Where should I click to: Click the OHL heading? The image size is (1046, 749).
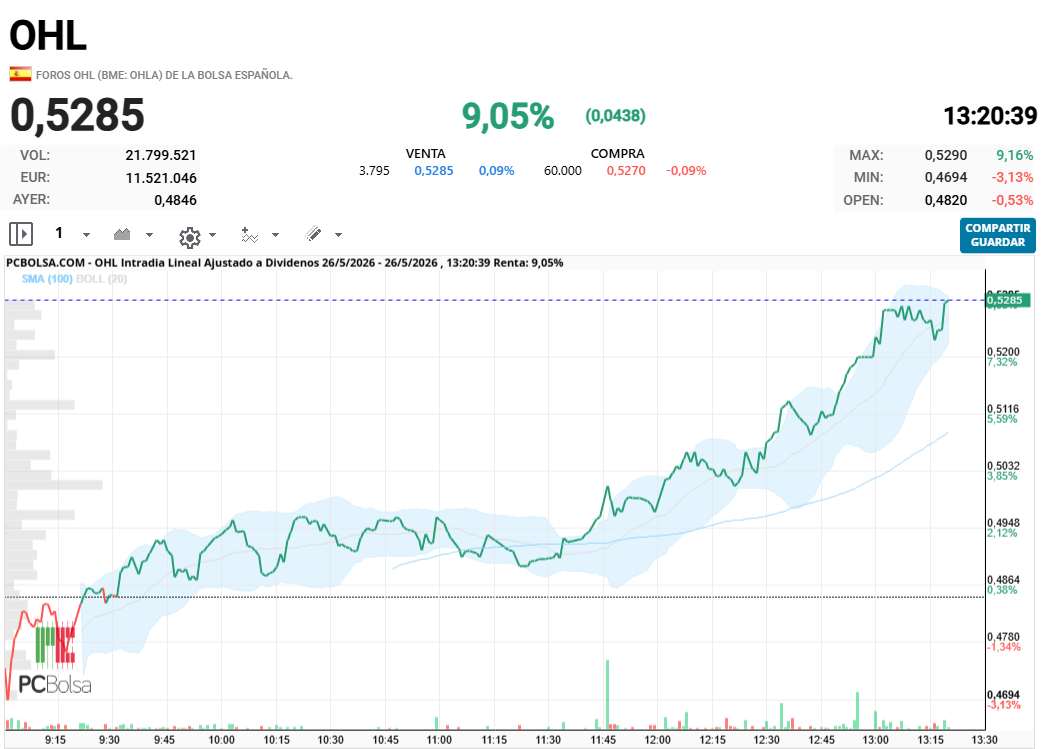[48, 35]
